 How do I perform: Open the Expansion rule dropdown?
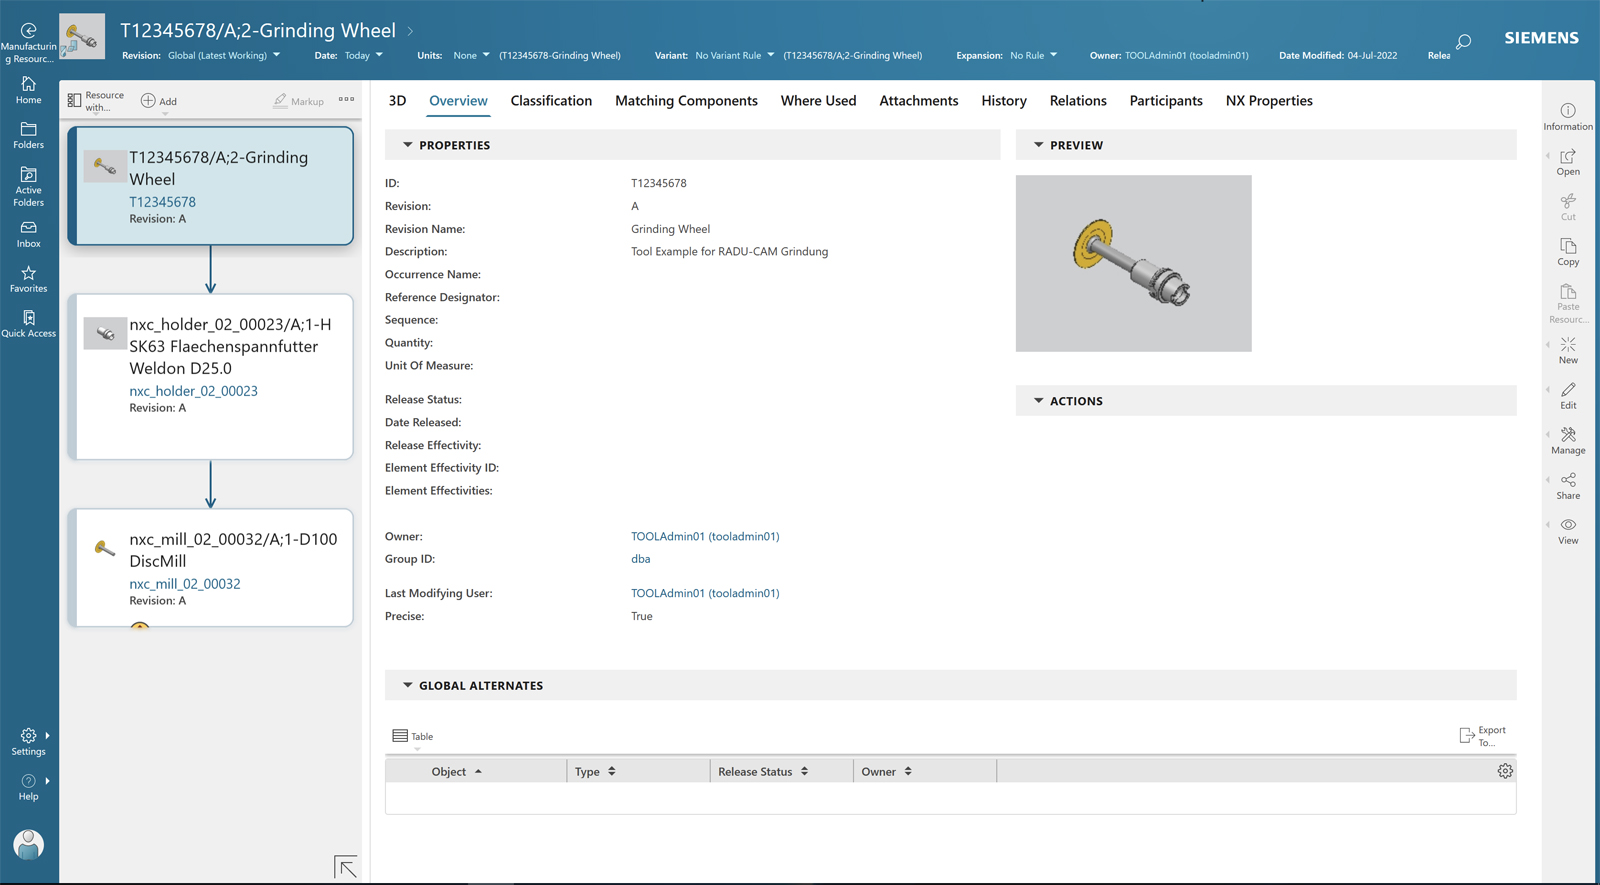point(1033,55)
